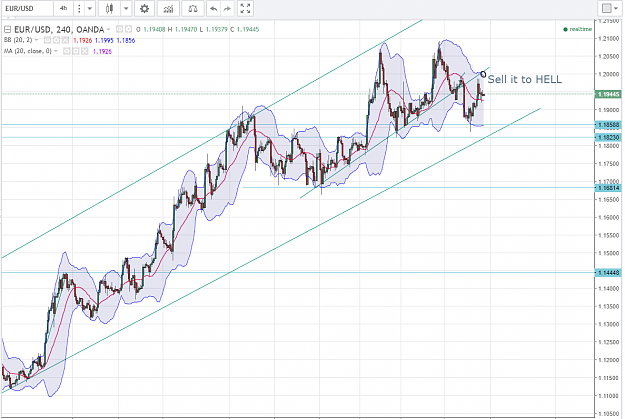Open the chart layout selector dropdown

pos(610,8)
